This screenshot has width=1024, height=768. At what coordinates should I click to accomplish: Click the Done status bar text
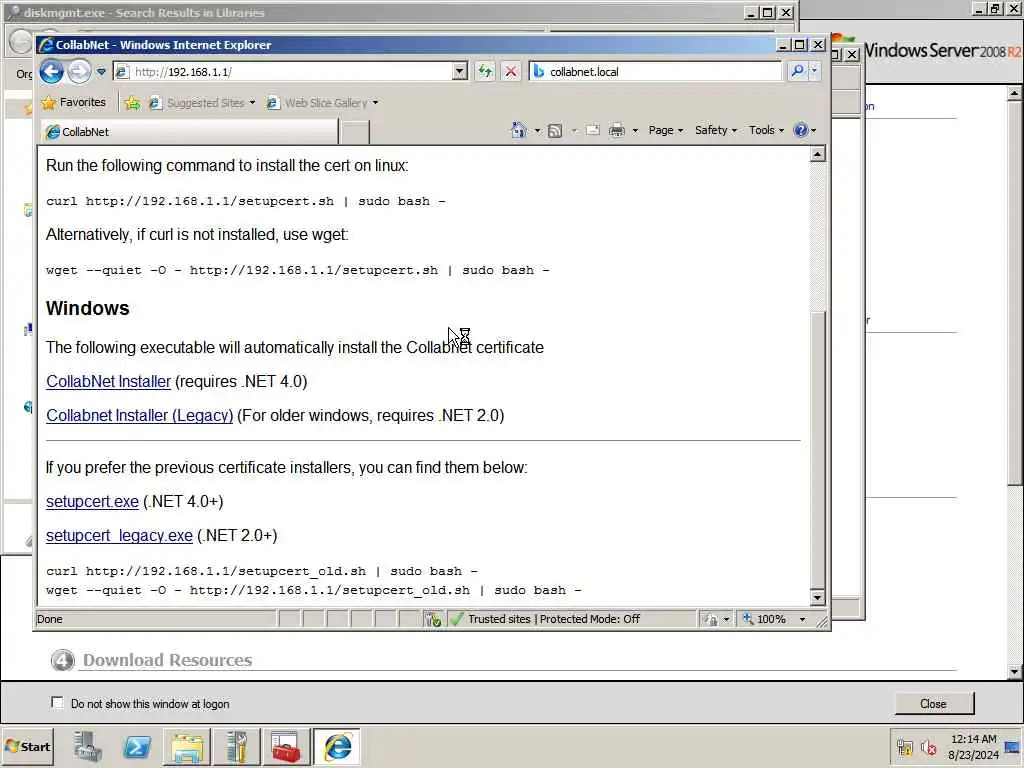[x=50, y=619]
